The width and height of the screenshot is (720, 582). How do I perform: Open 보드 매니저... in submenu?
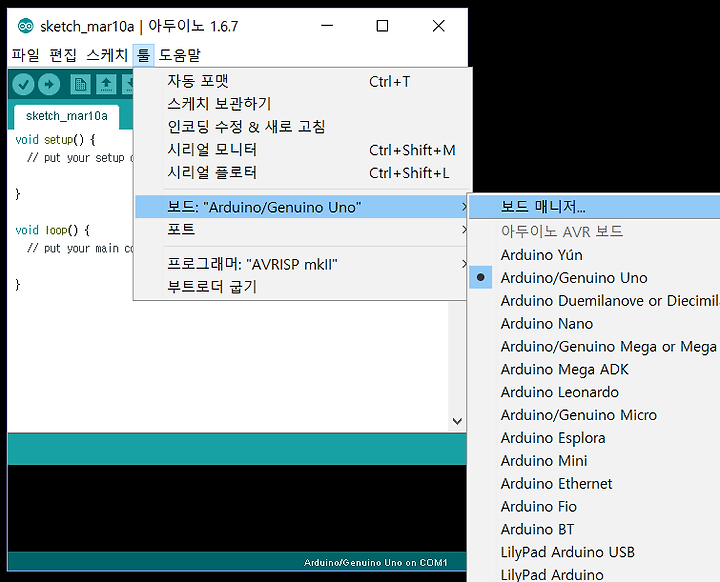tap(595, 207)
